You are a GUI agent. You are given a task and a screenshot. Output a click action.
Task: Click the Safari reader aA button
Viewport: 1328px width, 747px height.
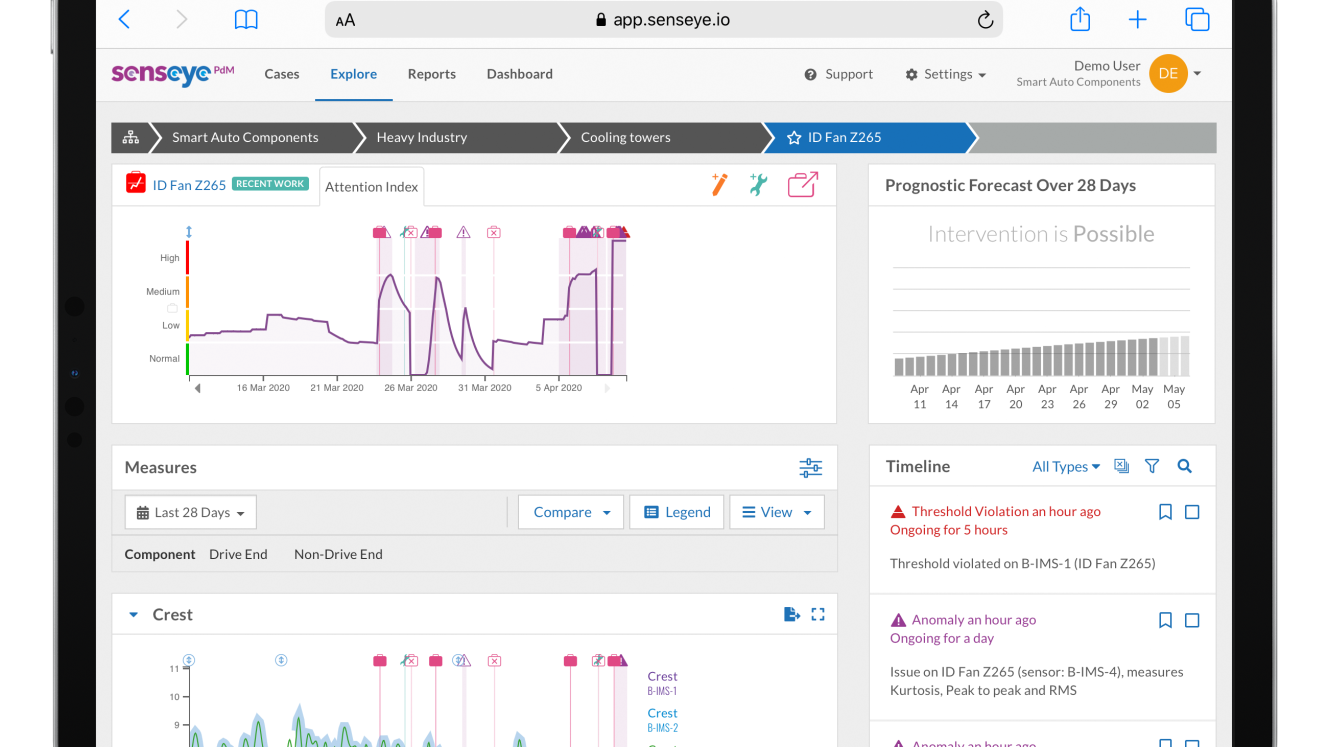[x=345, y=20]
